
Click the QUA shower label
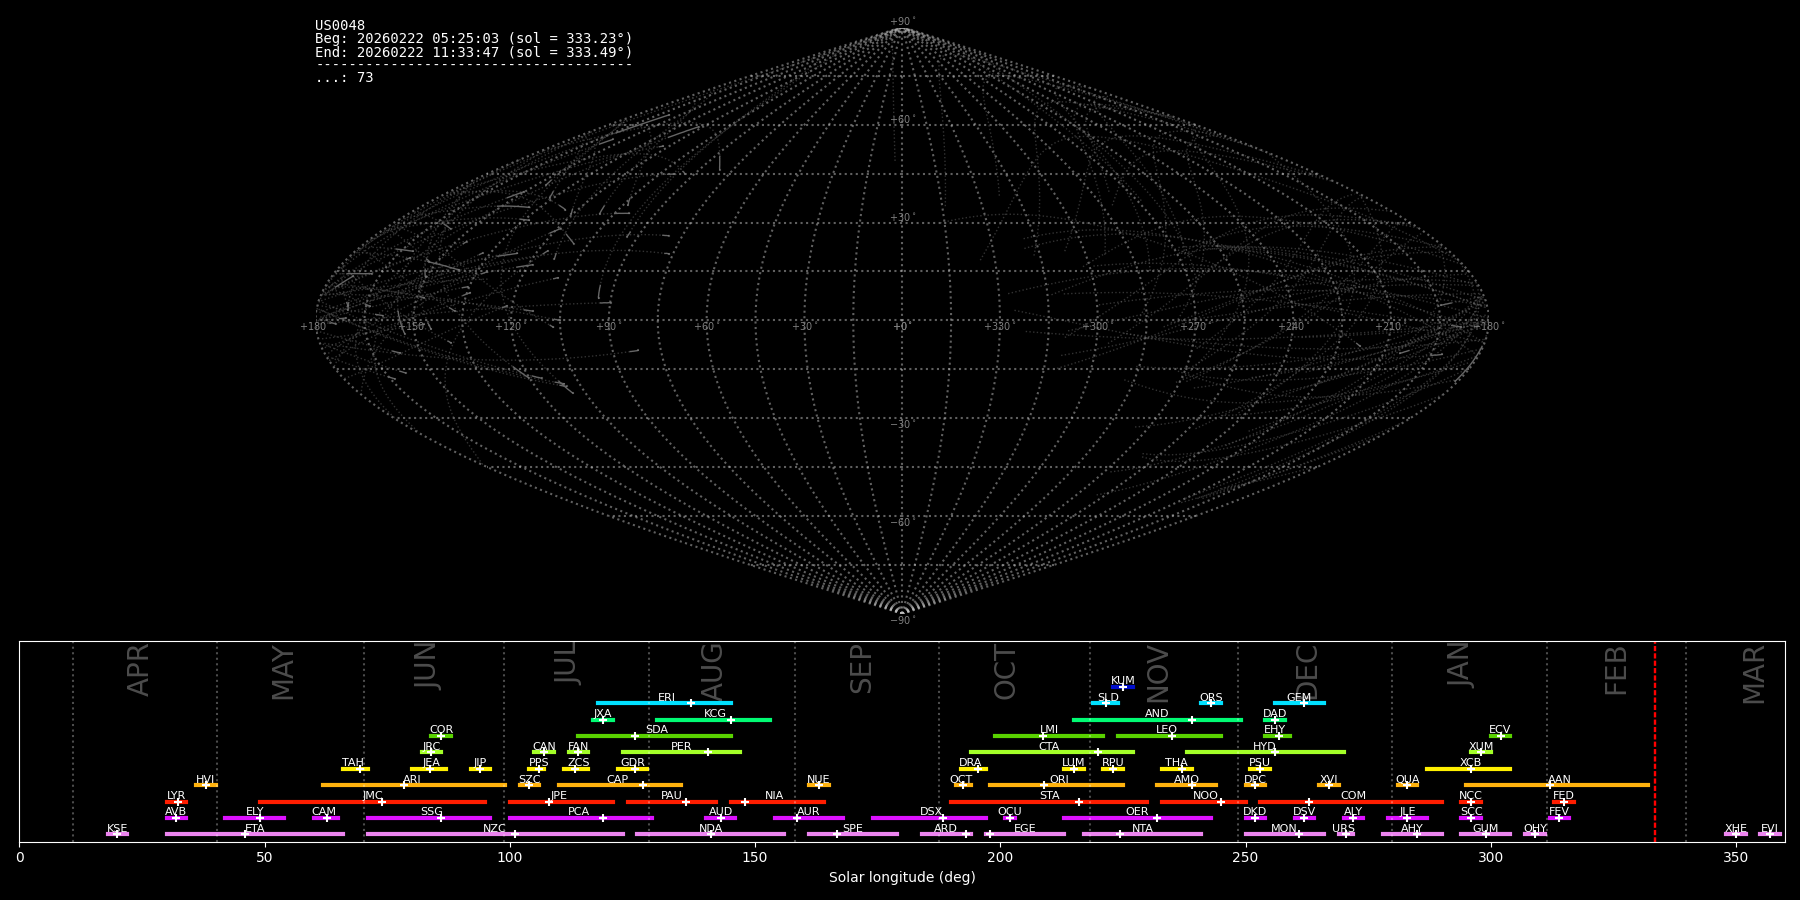(1407, 780)
